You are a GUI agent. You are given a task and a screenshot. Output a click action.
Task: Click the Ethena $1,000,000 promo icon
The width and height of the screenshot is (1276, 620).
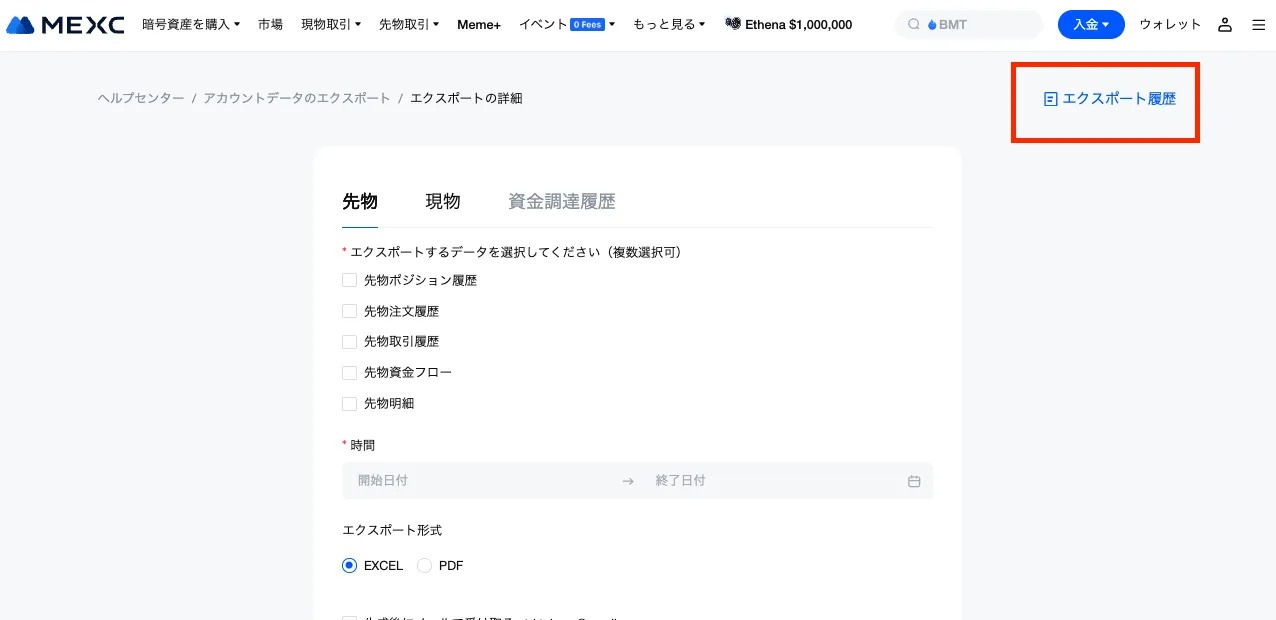[733, 25]
